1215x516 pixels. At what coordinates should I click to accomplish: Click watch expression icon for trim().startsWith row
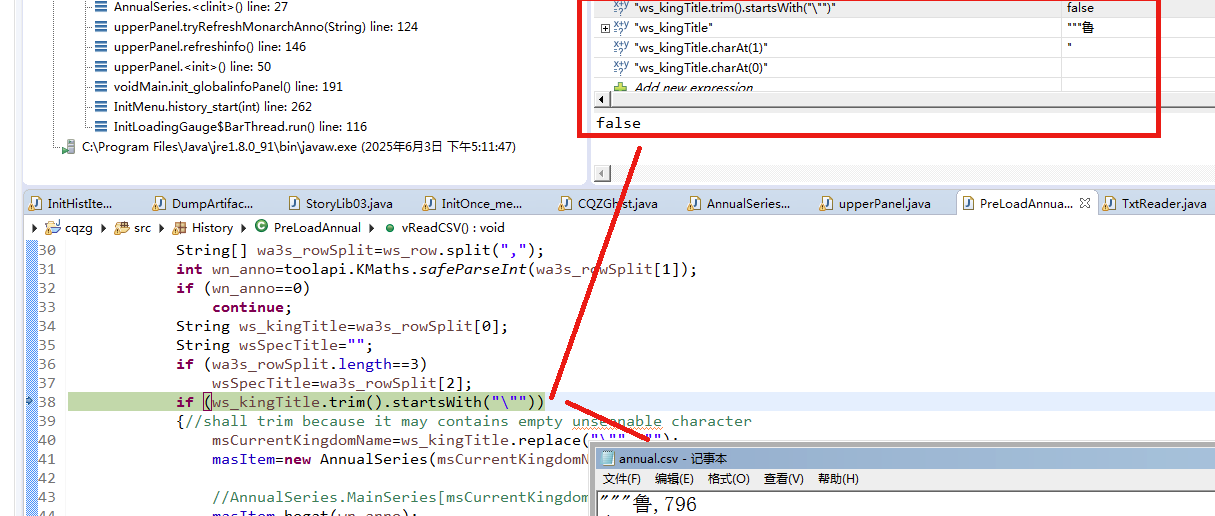pos(621,7)
